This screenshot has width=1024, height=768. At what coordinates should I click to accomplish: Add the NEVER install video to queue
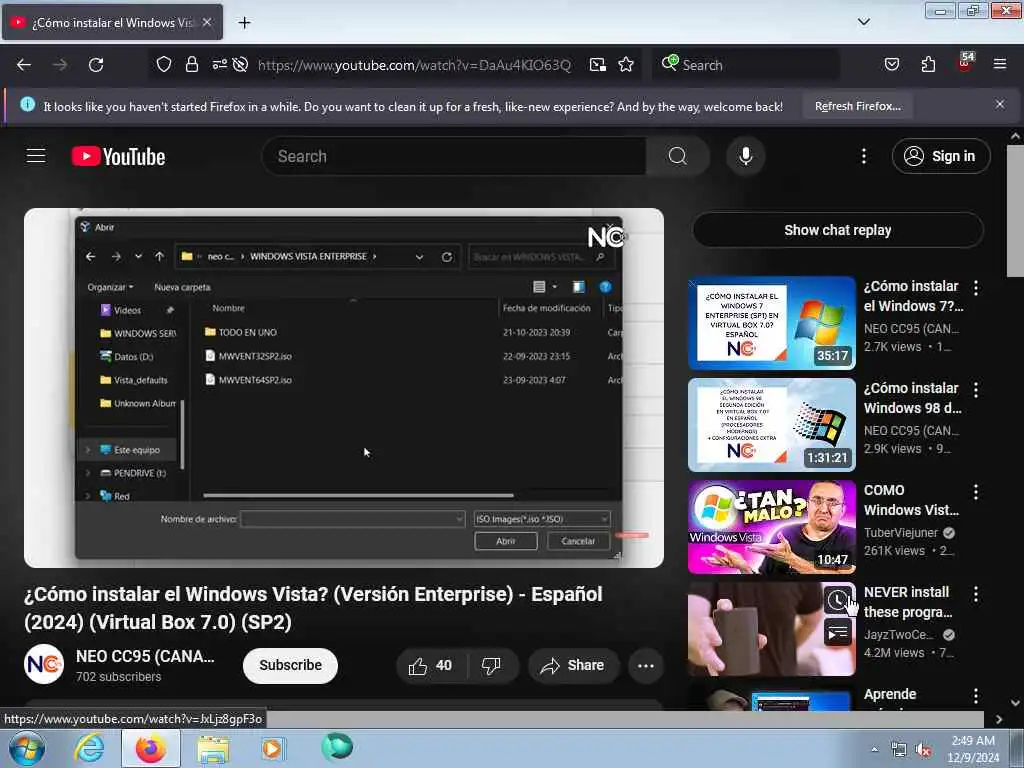[838, 633]
